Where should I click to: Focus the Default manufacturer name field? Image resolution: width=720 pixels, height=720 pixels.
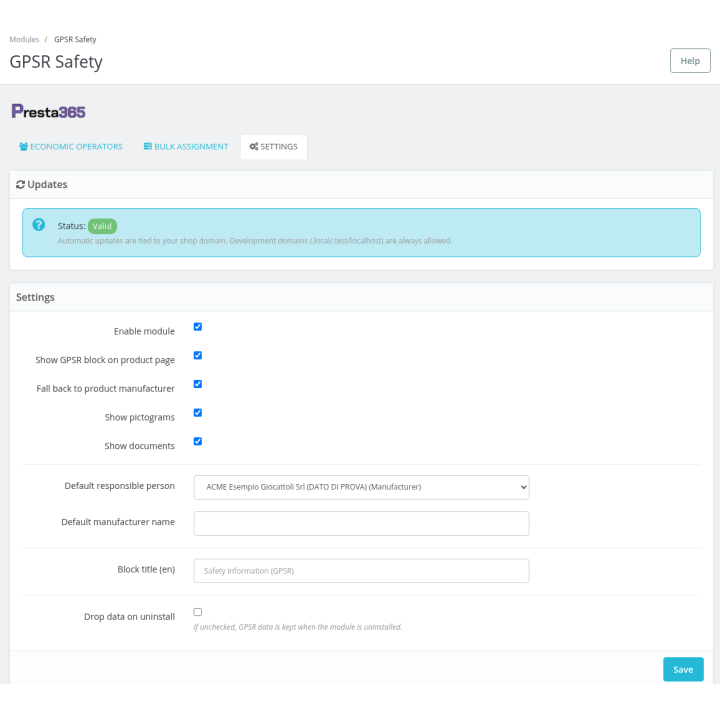click(361, 523)
